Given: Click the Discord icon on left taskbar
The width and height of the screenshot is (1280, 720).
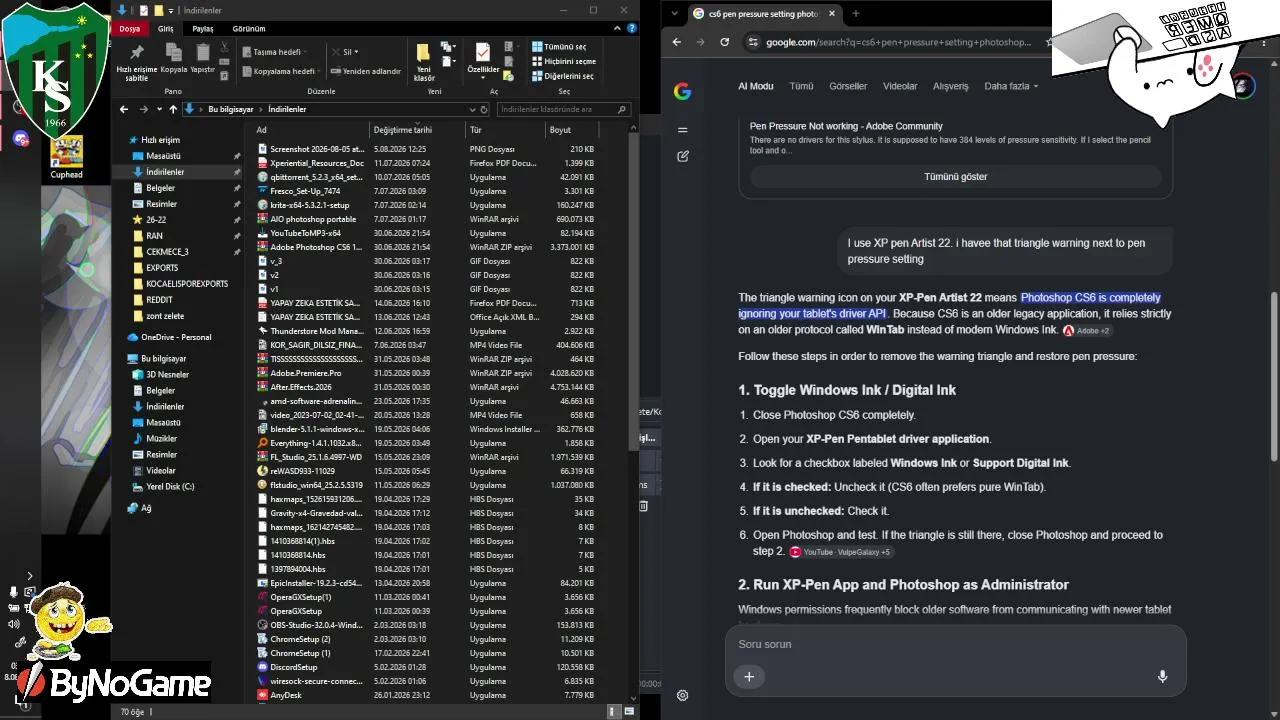Looking at the screenshot, I should tap(21, 139).
